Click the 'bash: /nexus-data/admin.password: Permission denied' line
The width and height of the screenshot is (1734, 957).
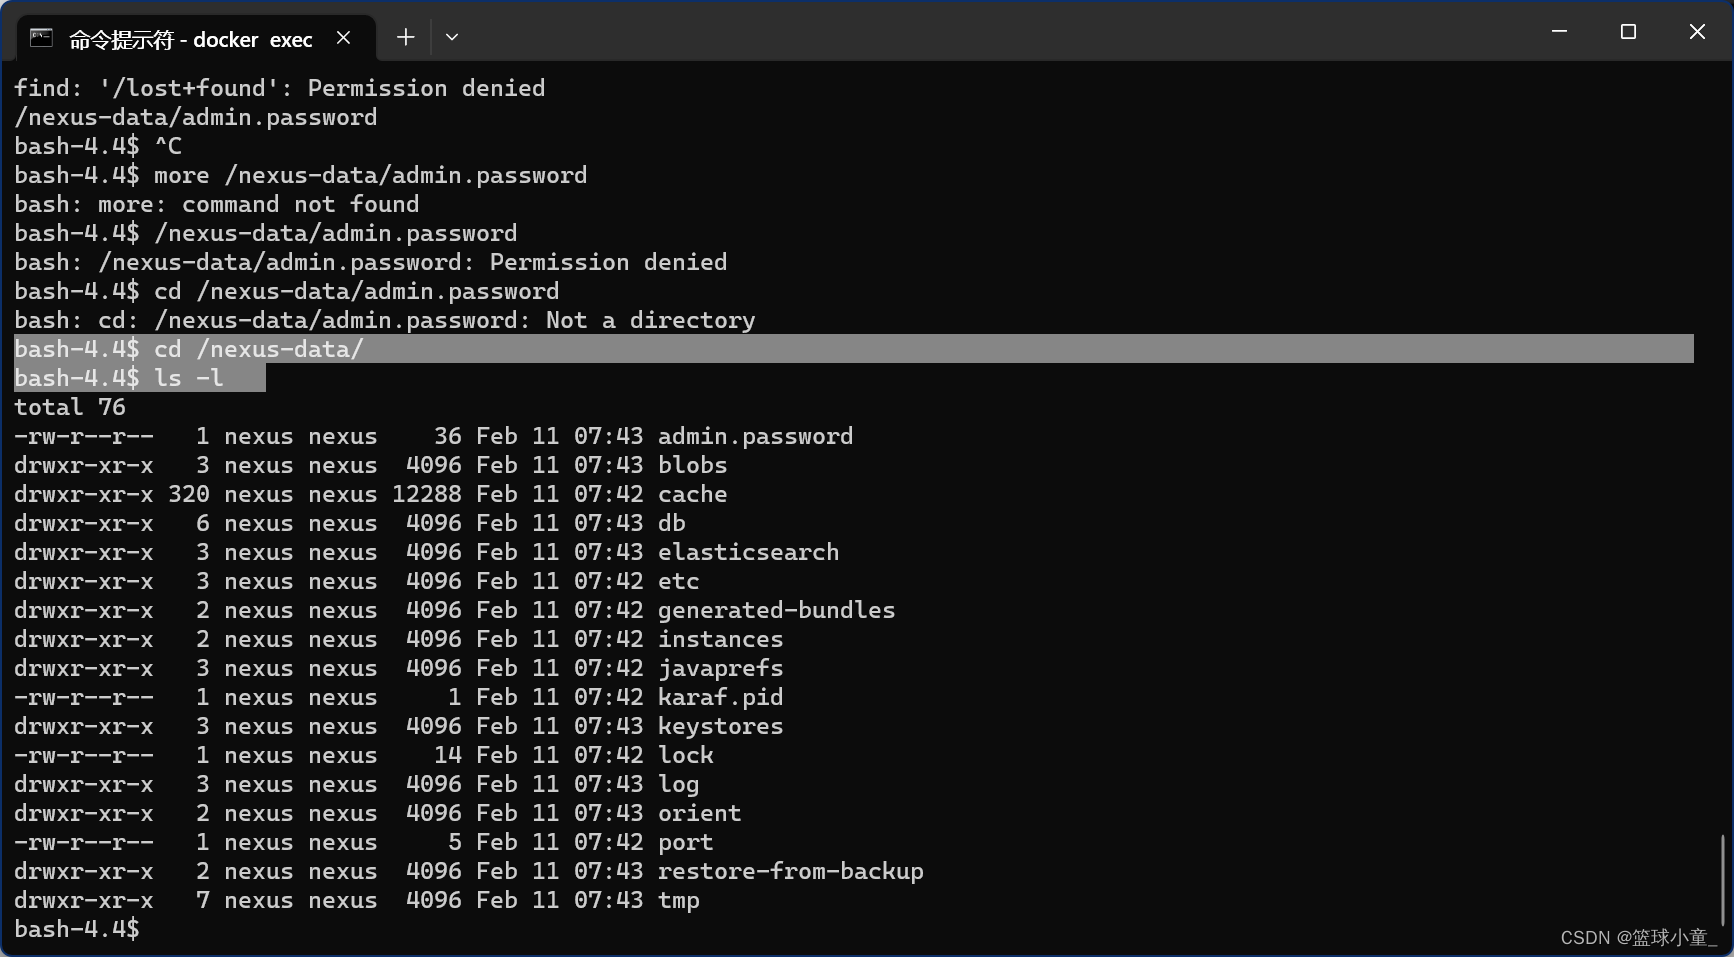pos(370,262)
